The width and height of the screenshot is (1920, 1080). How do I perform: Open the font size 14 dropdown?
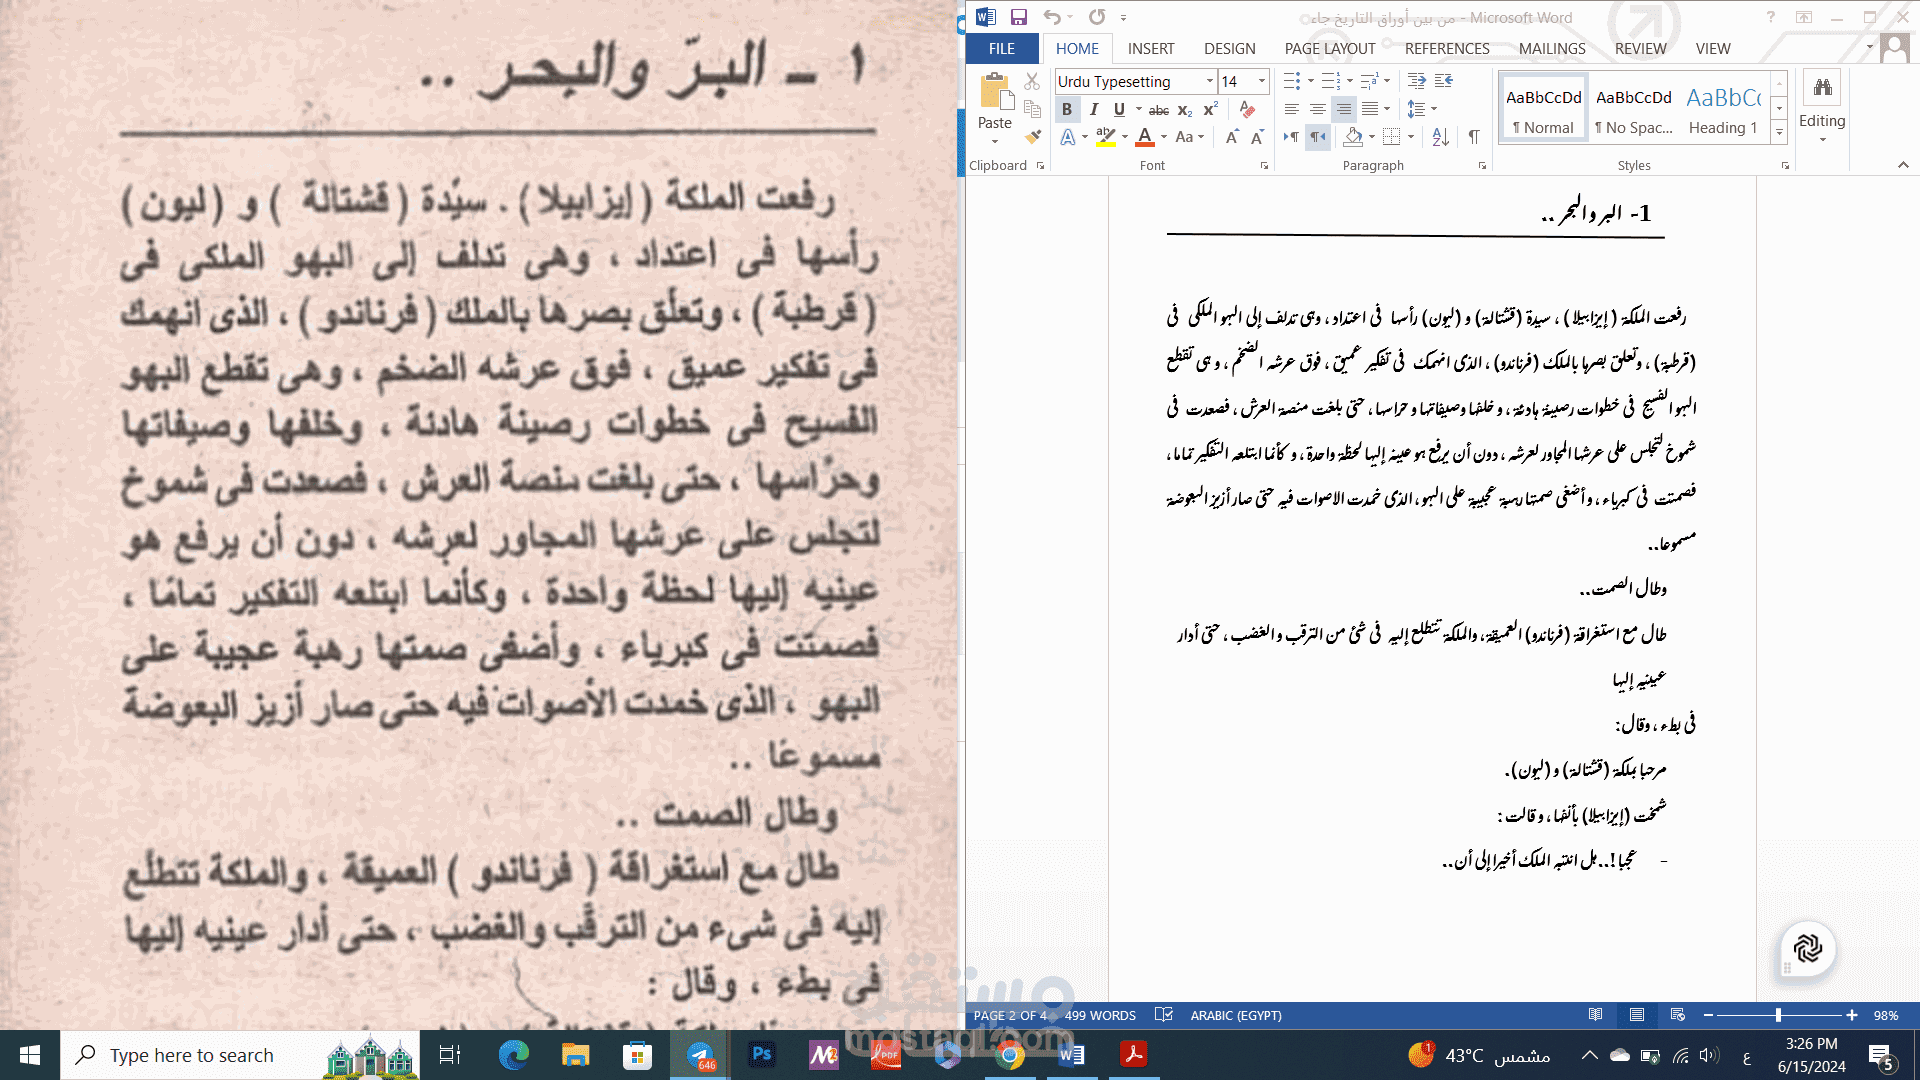tap(1261, 81)
